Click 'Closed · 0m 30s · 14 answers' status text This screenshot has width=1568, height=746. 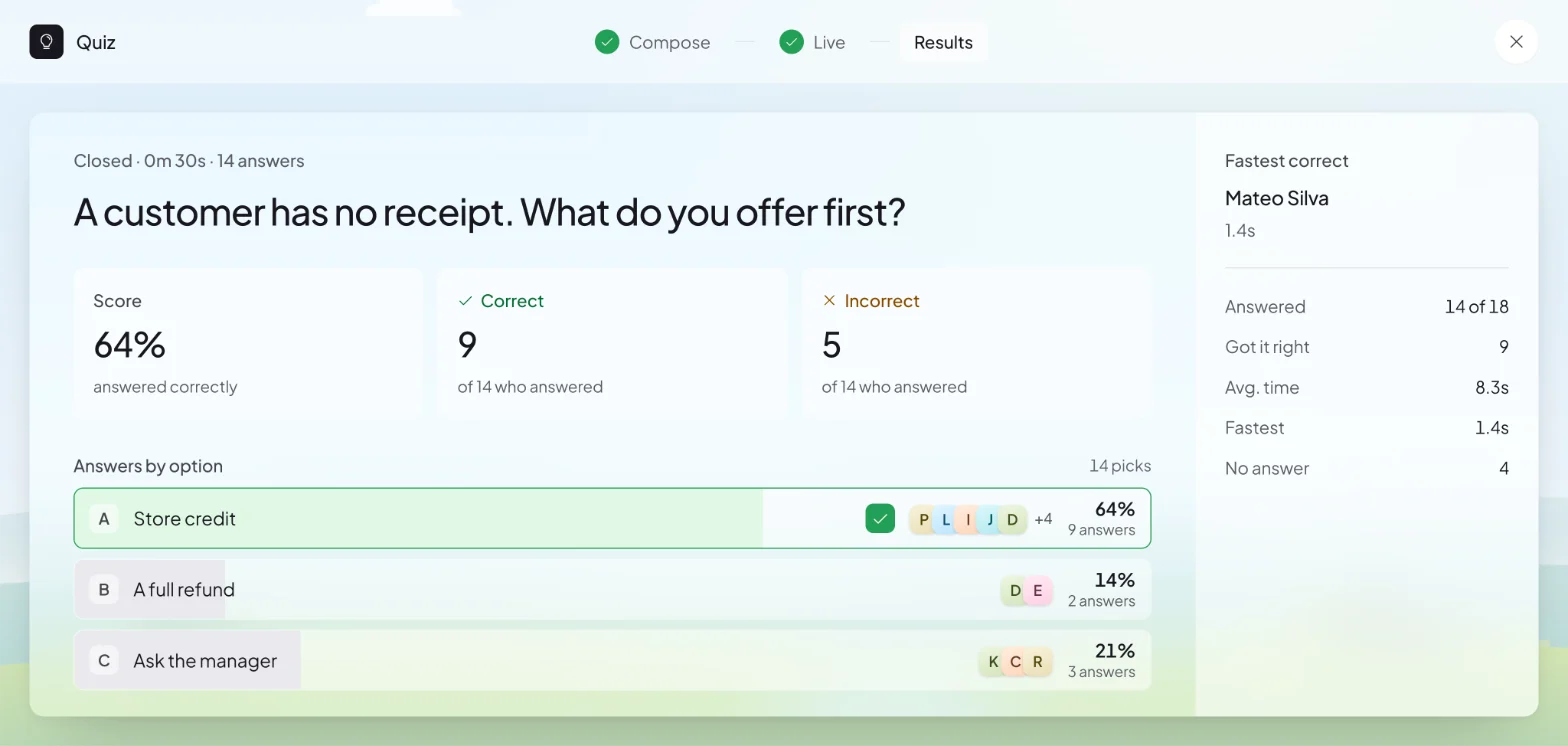tap(189, 160)
